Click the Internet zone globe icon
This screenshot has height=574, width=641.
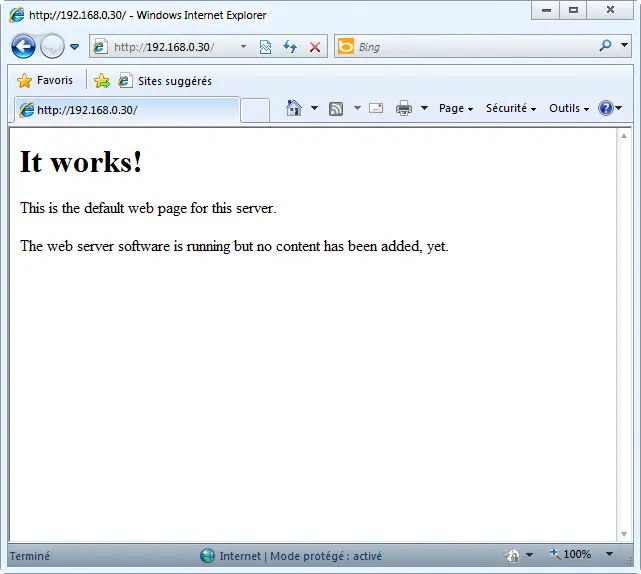(x=207, y=556)
